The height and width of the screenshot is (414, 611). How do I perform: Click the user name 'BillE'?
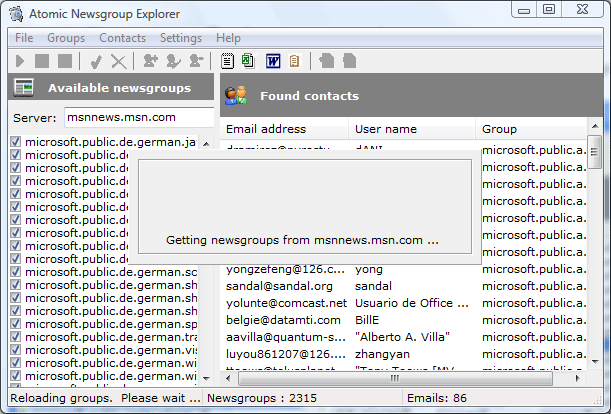(x=367, y=320)
